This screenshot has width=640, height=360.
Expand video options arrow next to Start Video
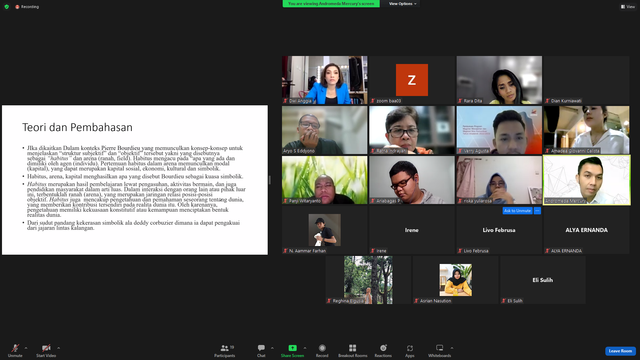58,348
